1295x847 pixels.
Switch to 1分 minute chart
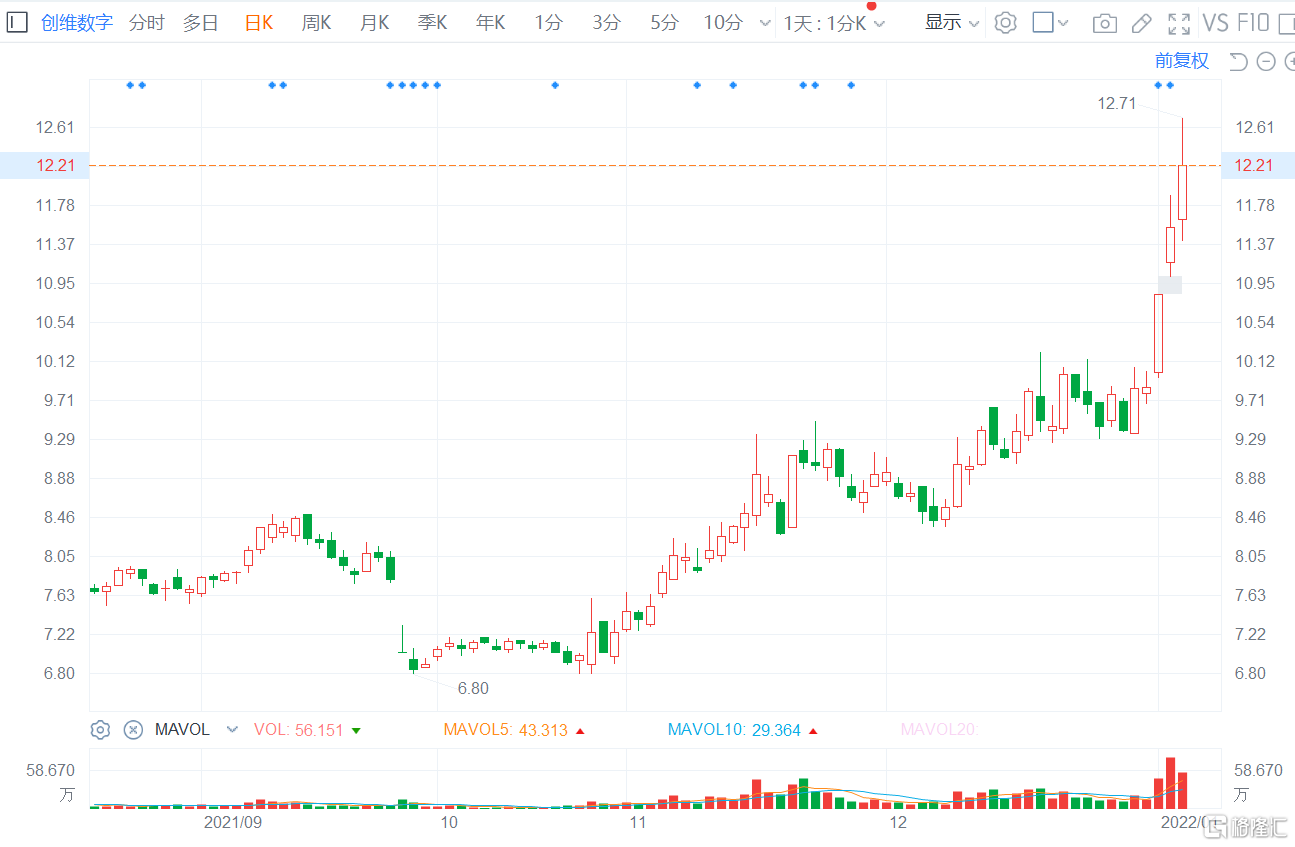[x=548, y=22]
